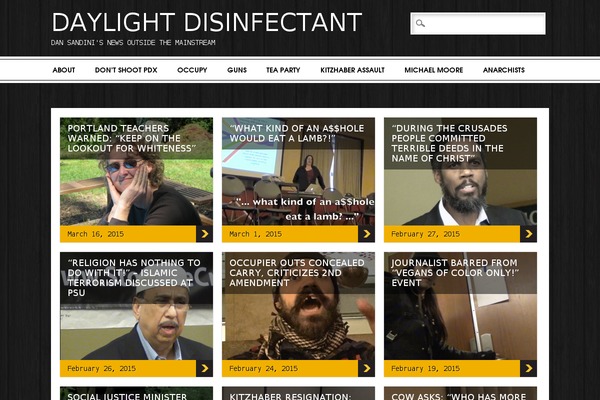The image size is (600, 400).
Task: Open Kitzhaber Assault section
Action: [352, 70]
